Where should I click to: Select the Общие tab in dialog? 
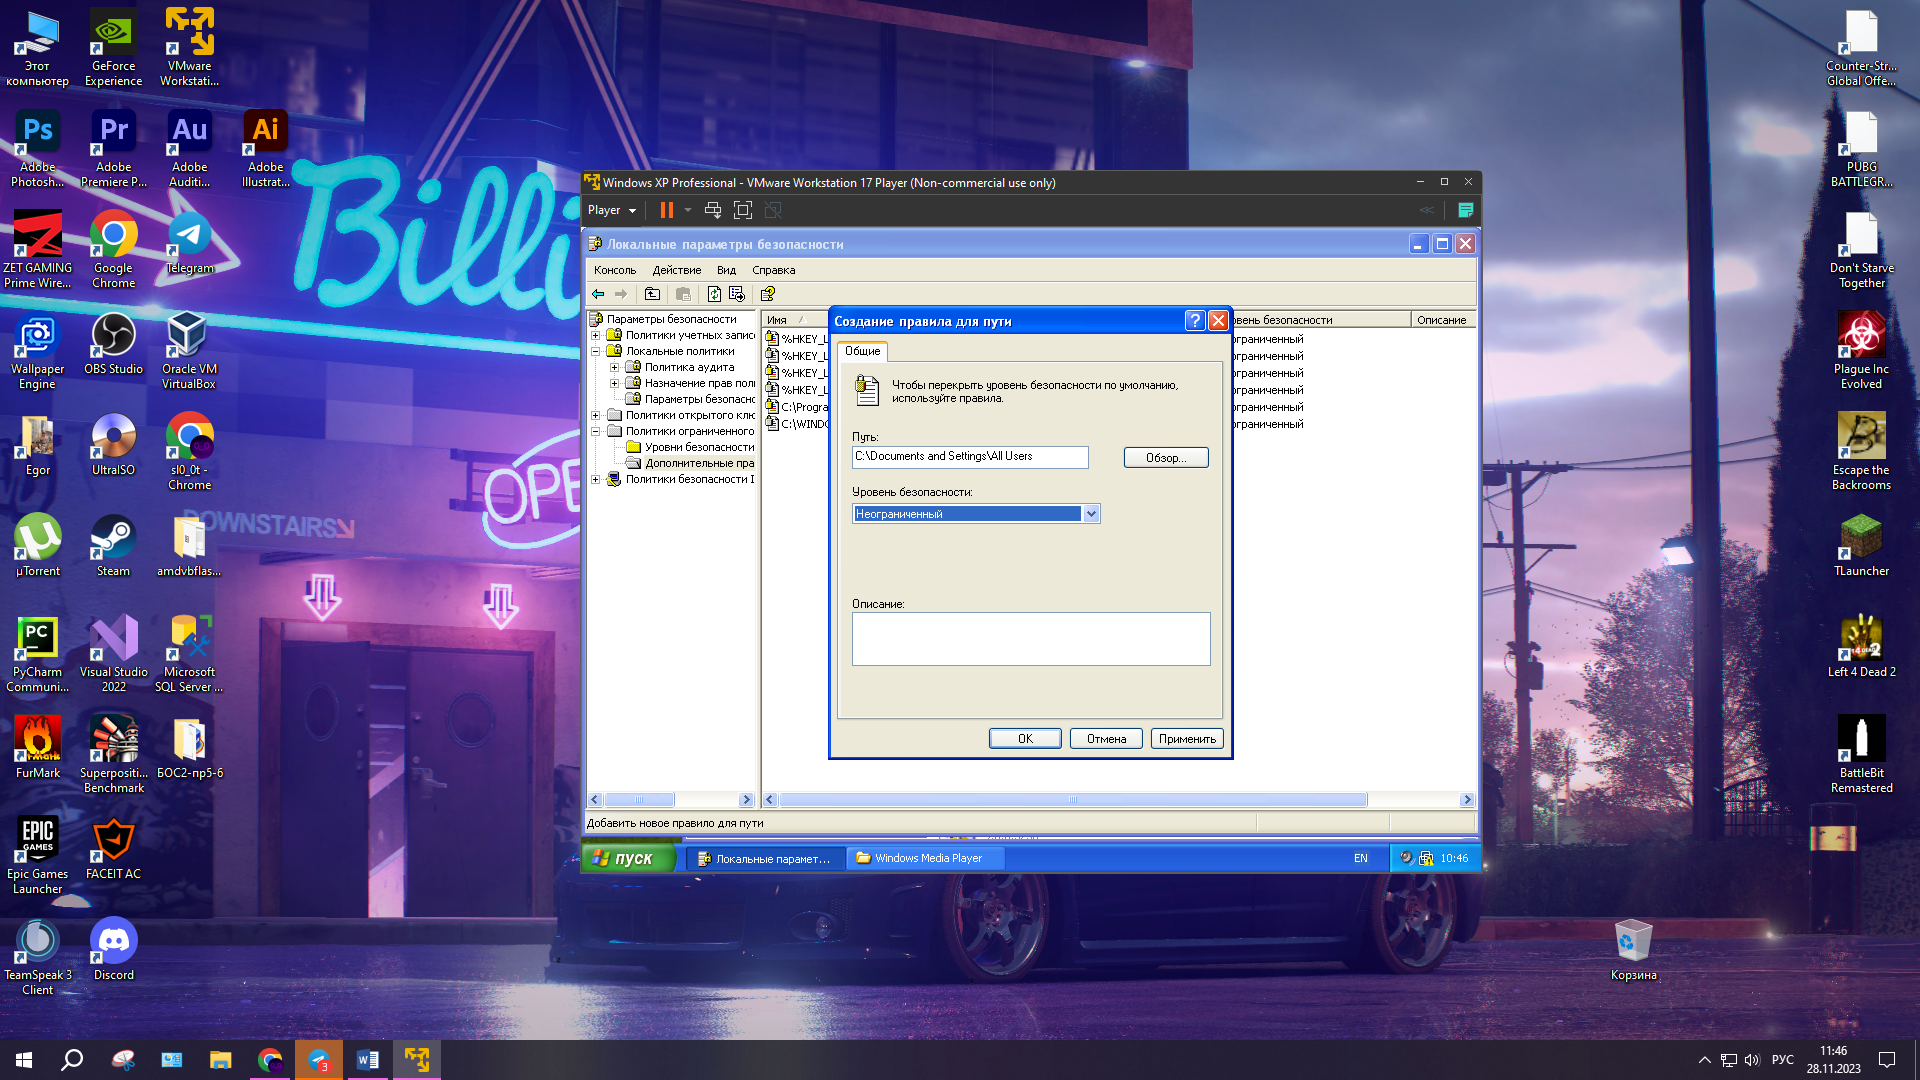(862, 351)
